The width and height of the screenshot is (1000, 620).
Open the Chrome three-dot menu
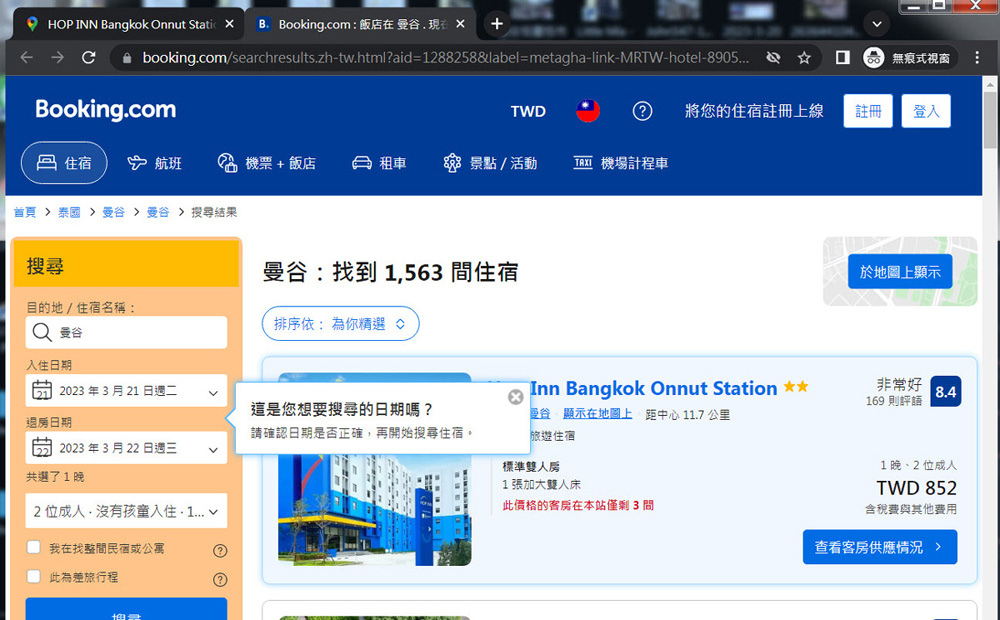(x=977, y=57)
